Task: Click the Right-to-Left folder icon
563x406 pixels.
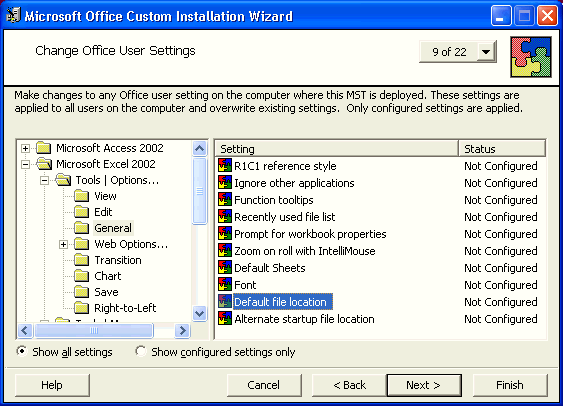Action: (82, 308)
